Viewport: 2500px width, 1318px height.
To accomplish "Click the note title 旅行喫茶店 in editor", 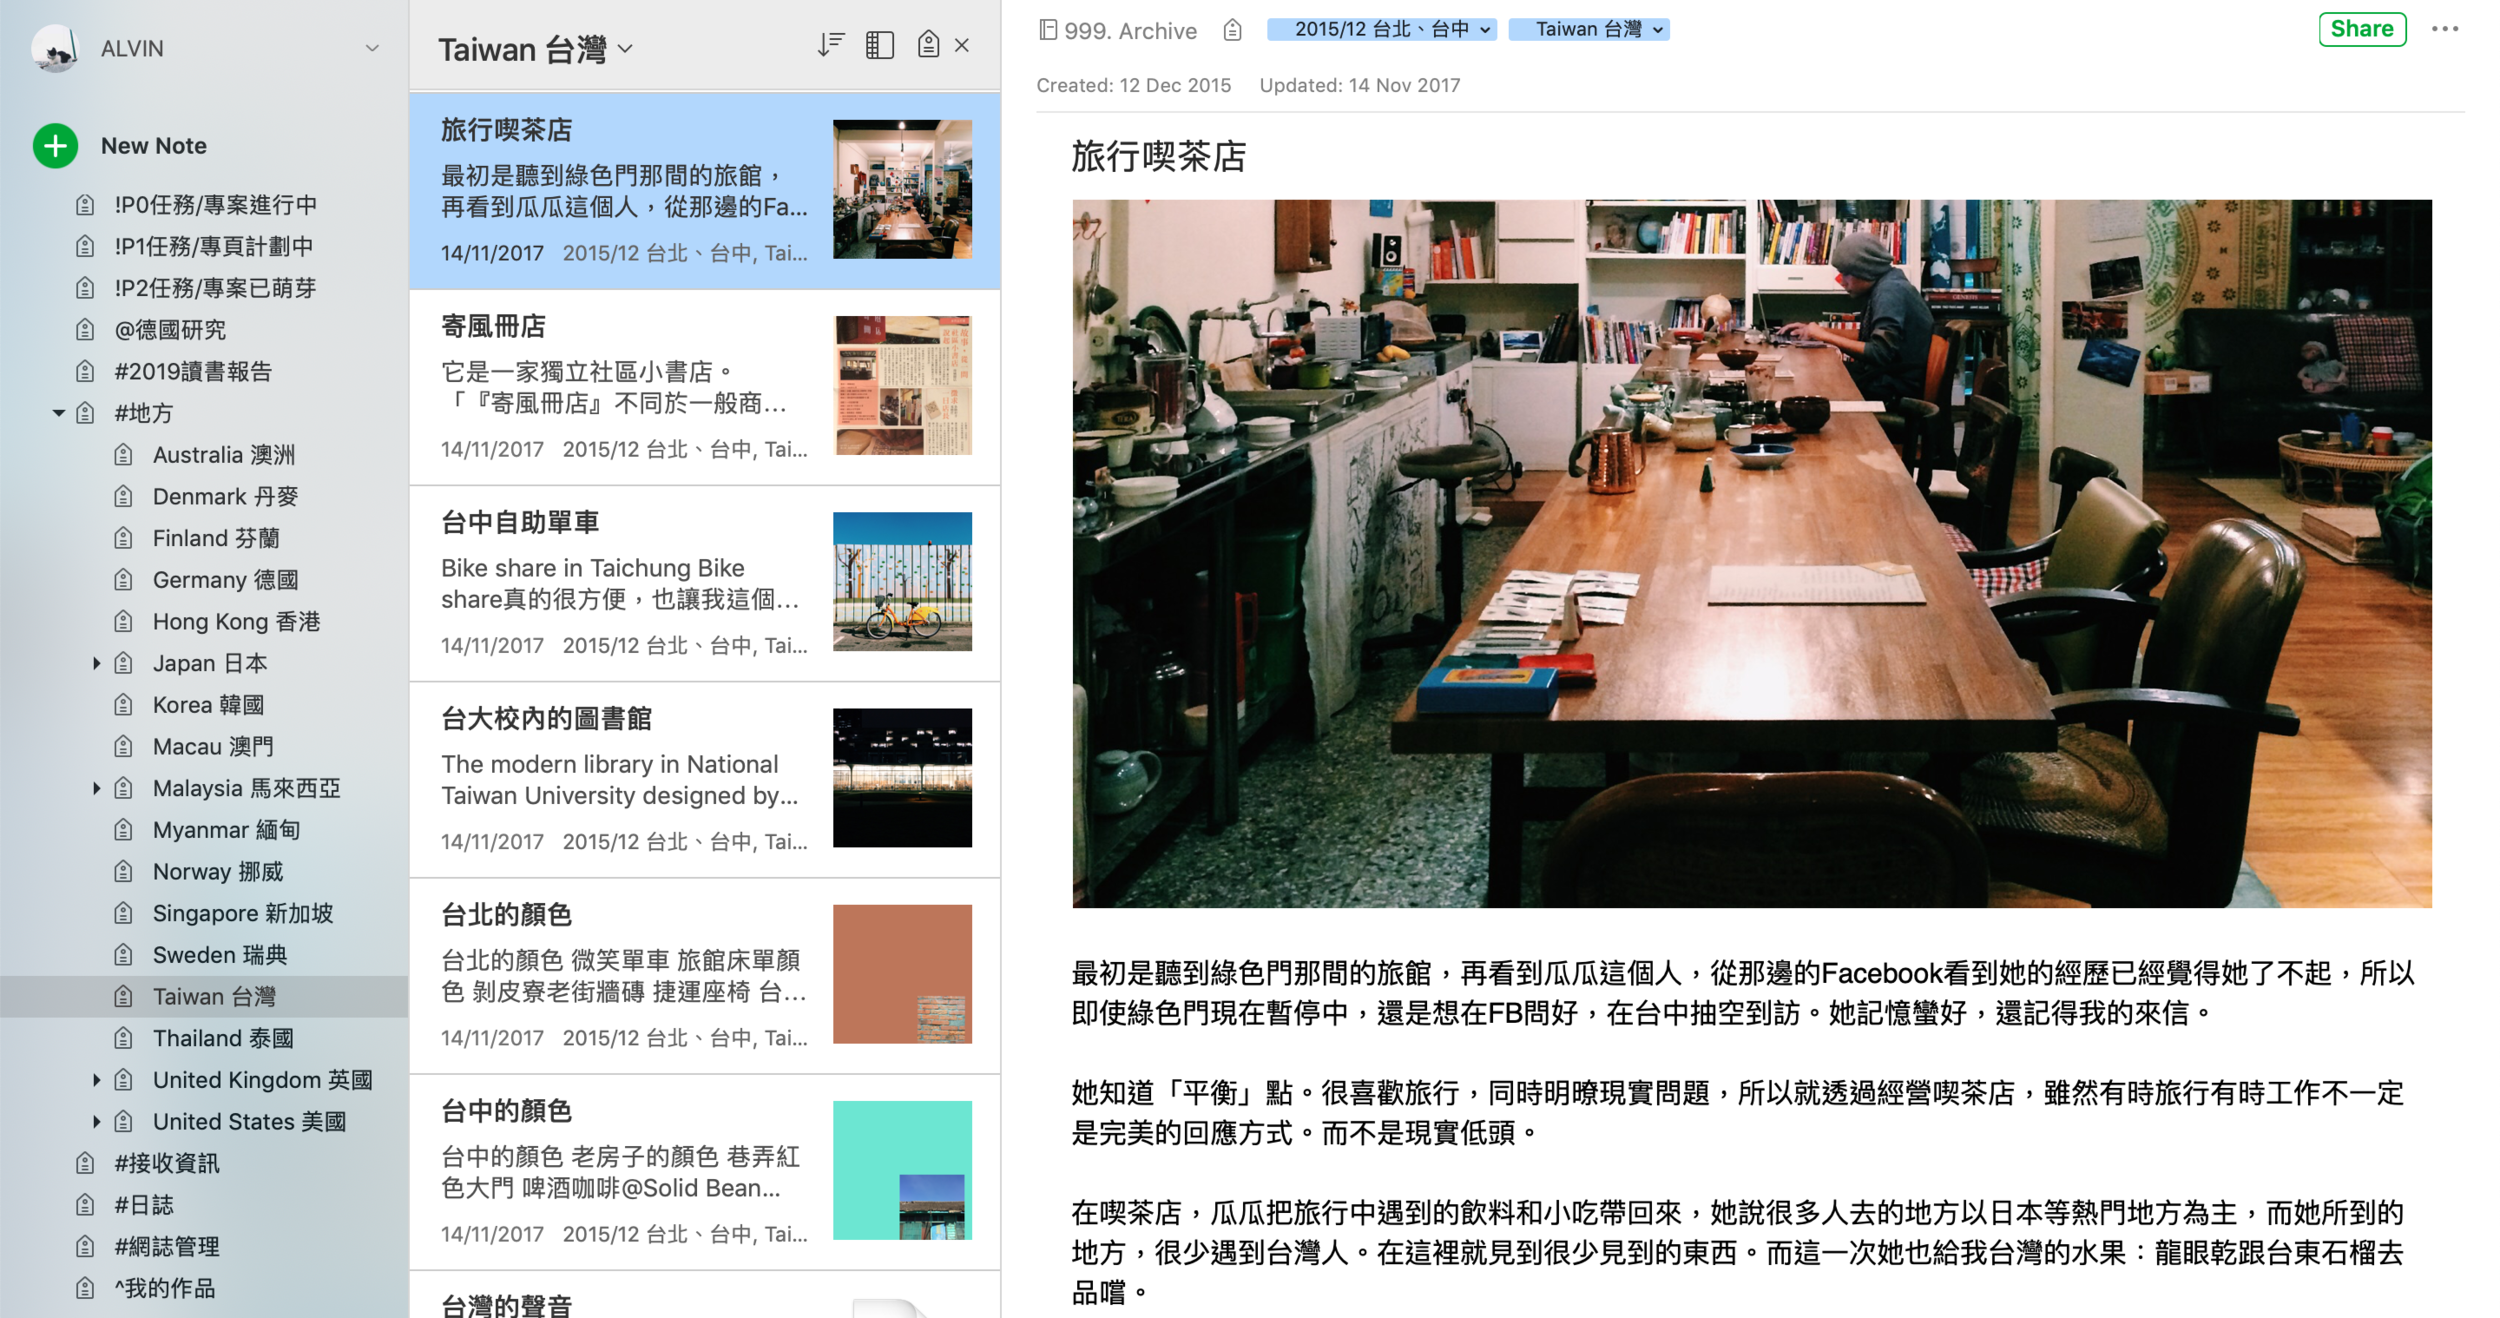I will [1159, 157].
